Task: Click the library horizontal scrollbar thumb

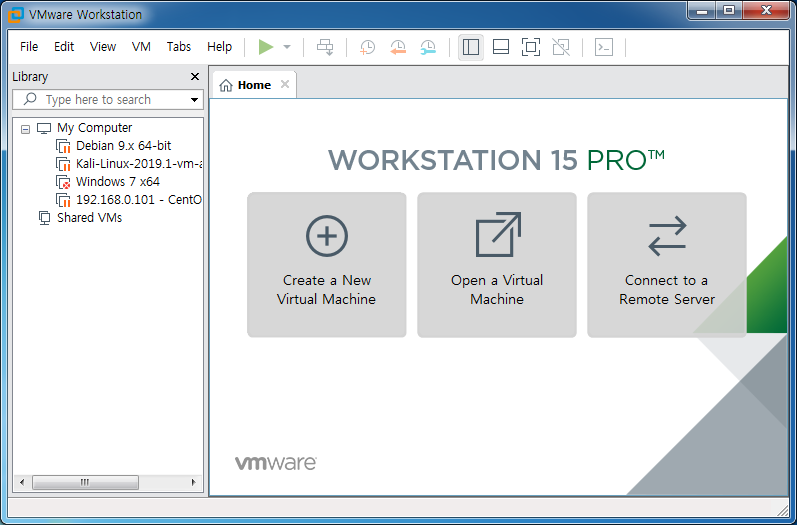Action: pyautogui.click(x=85, y=482)
